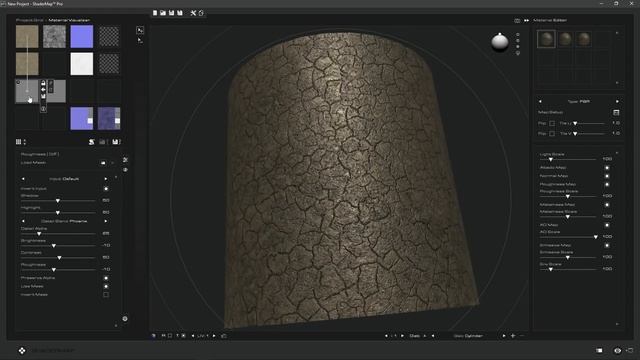
Task: Adjust the Shadow slider
Action: (x=58, y=201)
